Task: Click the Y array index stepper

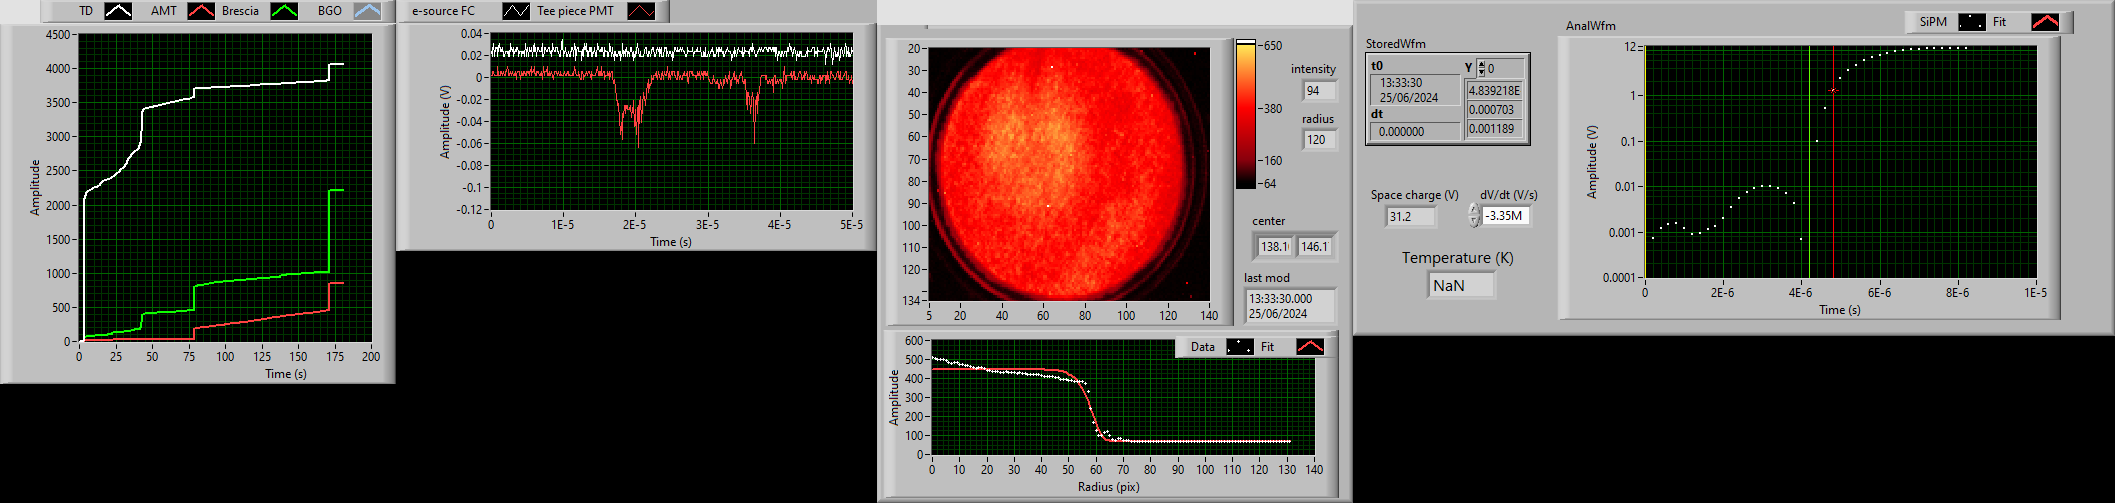Action: (1481, 68)
